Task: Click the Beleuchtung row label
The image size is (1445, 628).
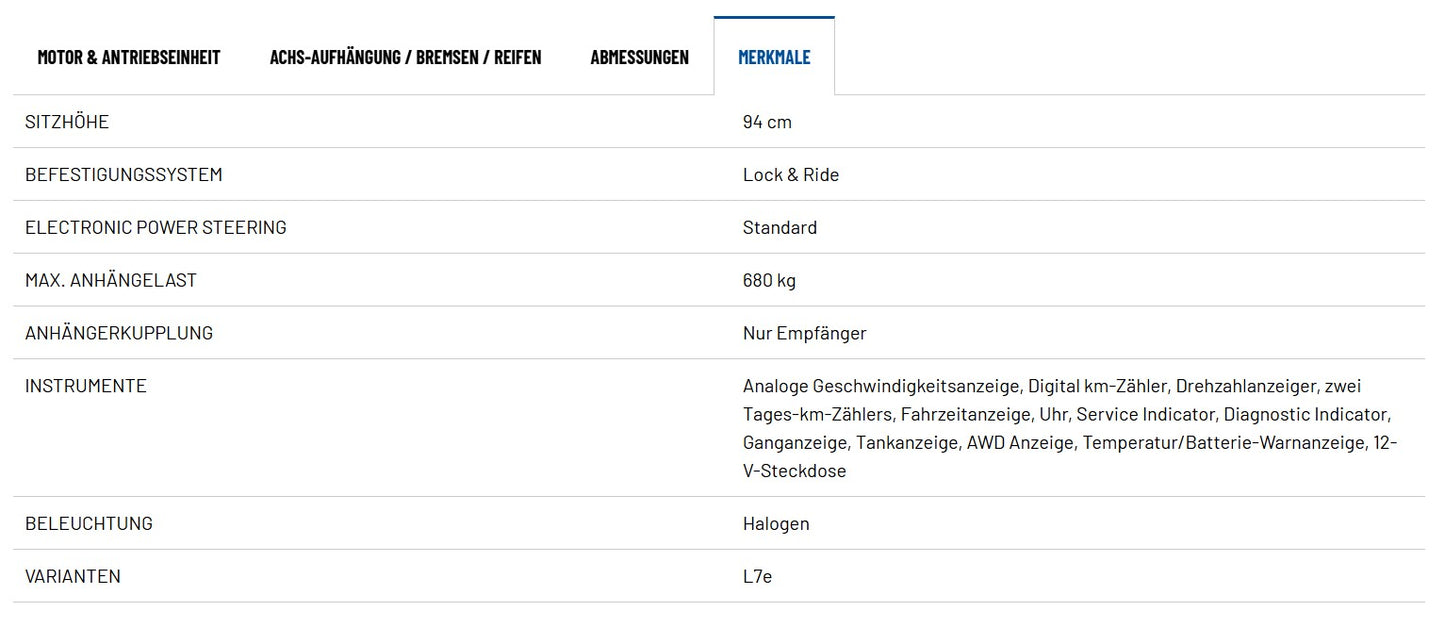Action: (89, 524)
